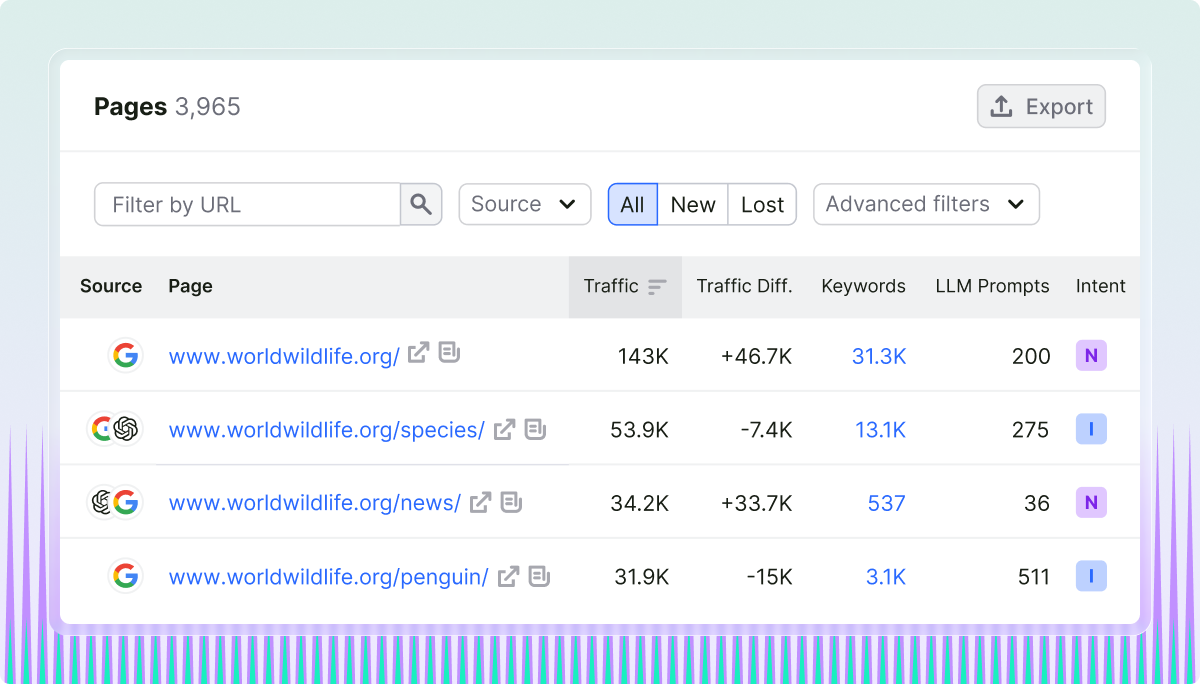The width and height of the screenshot is (1200, 684).
Task: Click the 143K traffic value
Action: point(643,356)
